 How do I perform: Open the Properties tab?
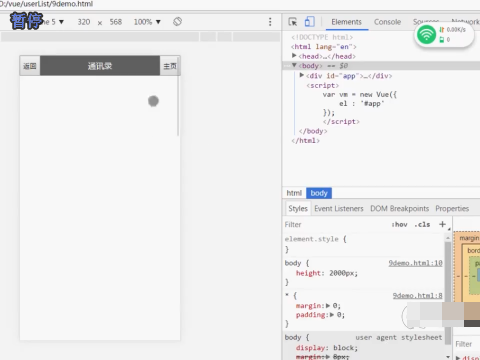tap(452, 209)
